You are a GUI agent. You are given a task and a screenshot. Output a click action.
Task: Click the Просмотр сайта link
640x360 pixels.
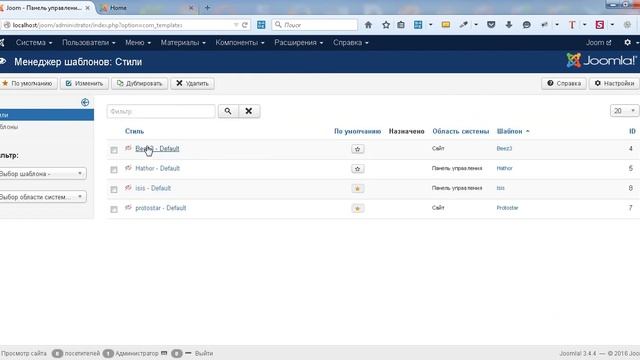(x=24, y=353)
